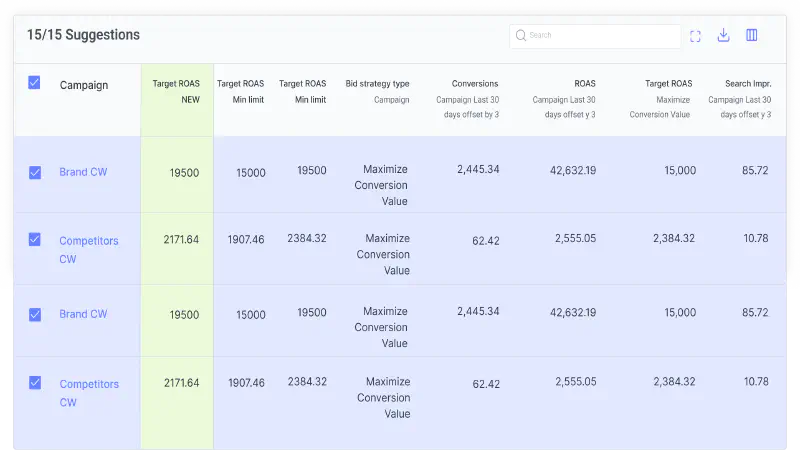
Task: Expand table to fullscreen view
Action: 695,36
